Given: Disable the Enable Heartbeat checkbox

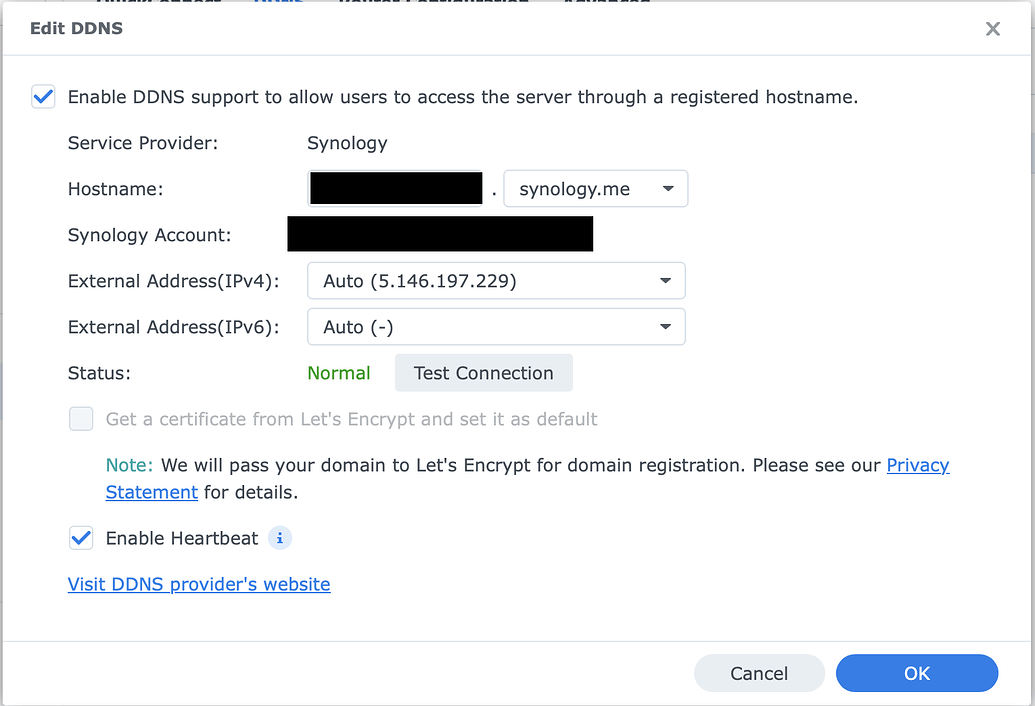Looking at the screenshot, I should pos(81,538).
